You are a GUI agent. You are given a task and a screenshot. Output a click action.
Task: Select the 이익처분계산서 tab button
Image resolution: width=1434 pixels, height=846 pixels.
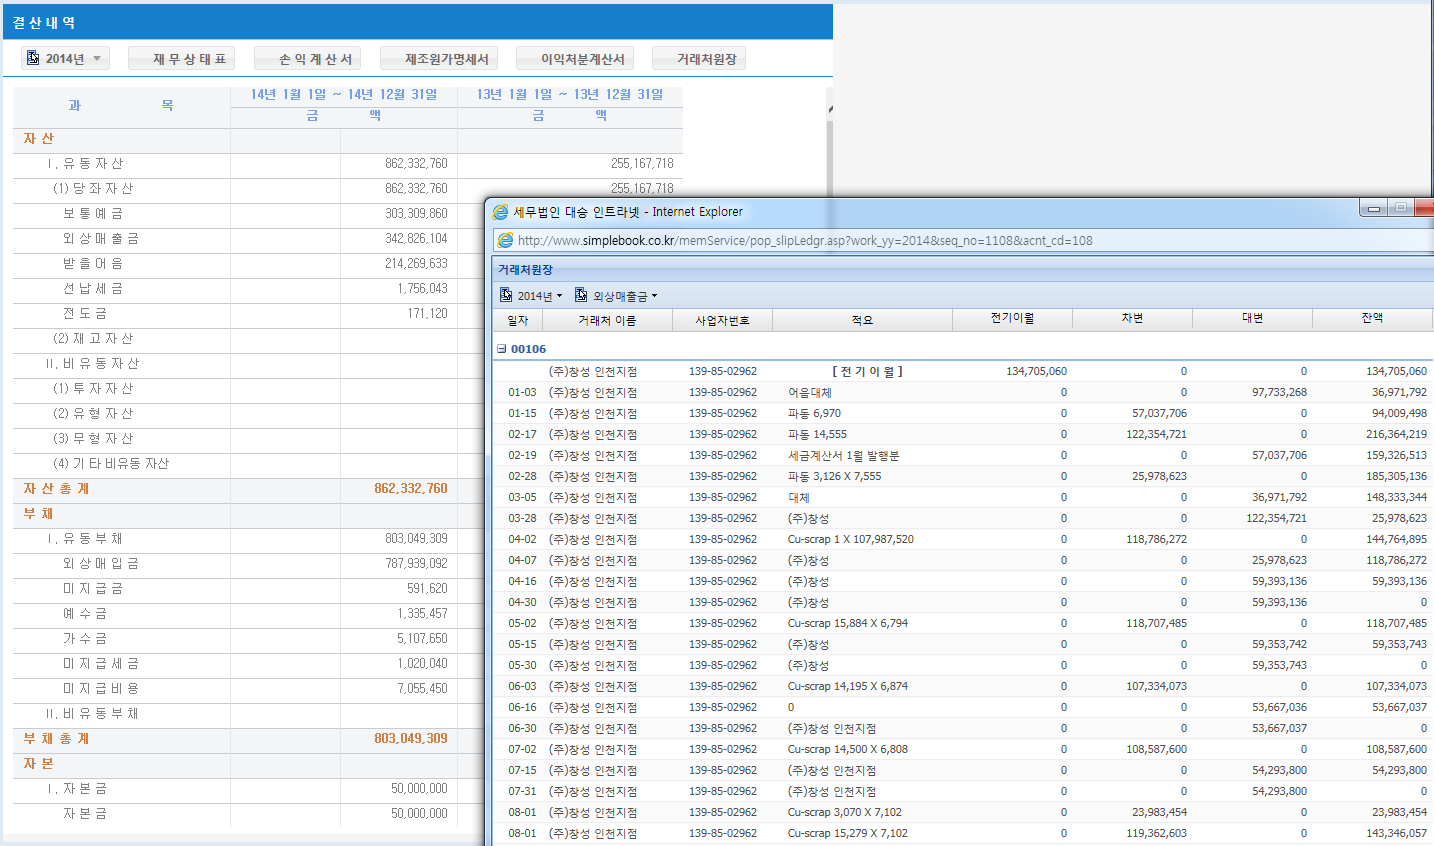[x=582, y=59]
